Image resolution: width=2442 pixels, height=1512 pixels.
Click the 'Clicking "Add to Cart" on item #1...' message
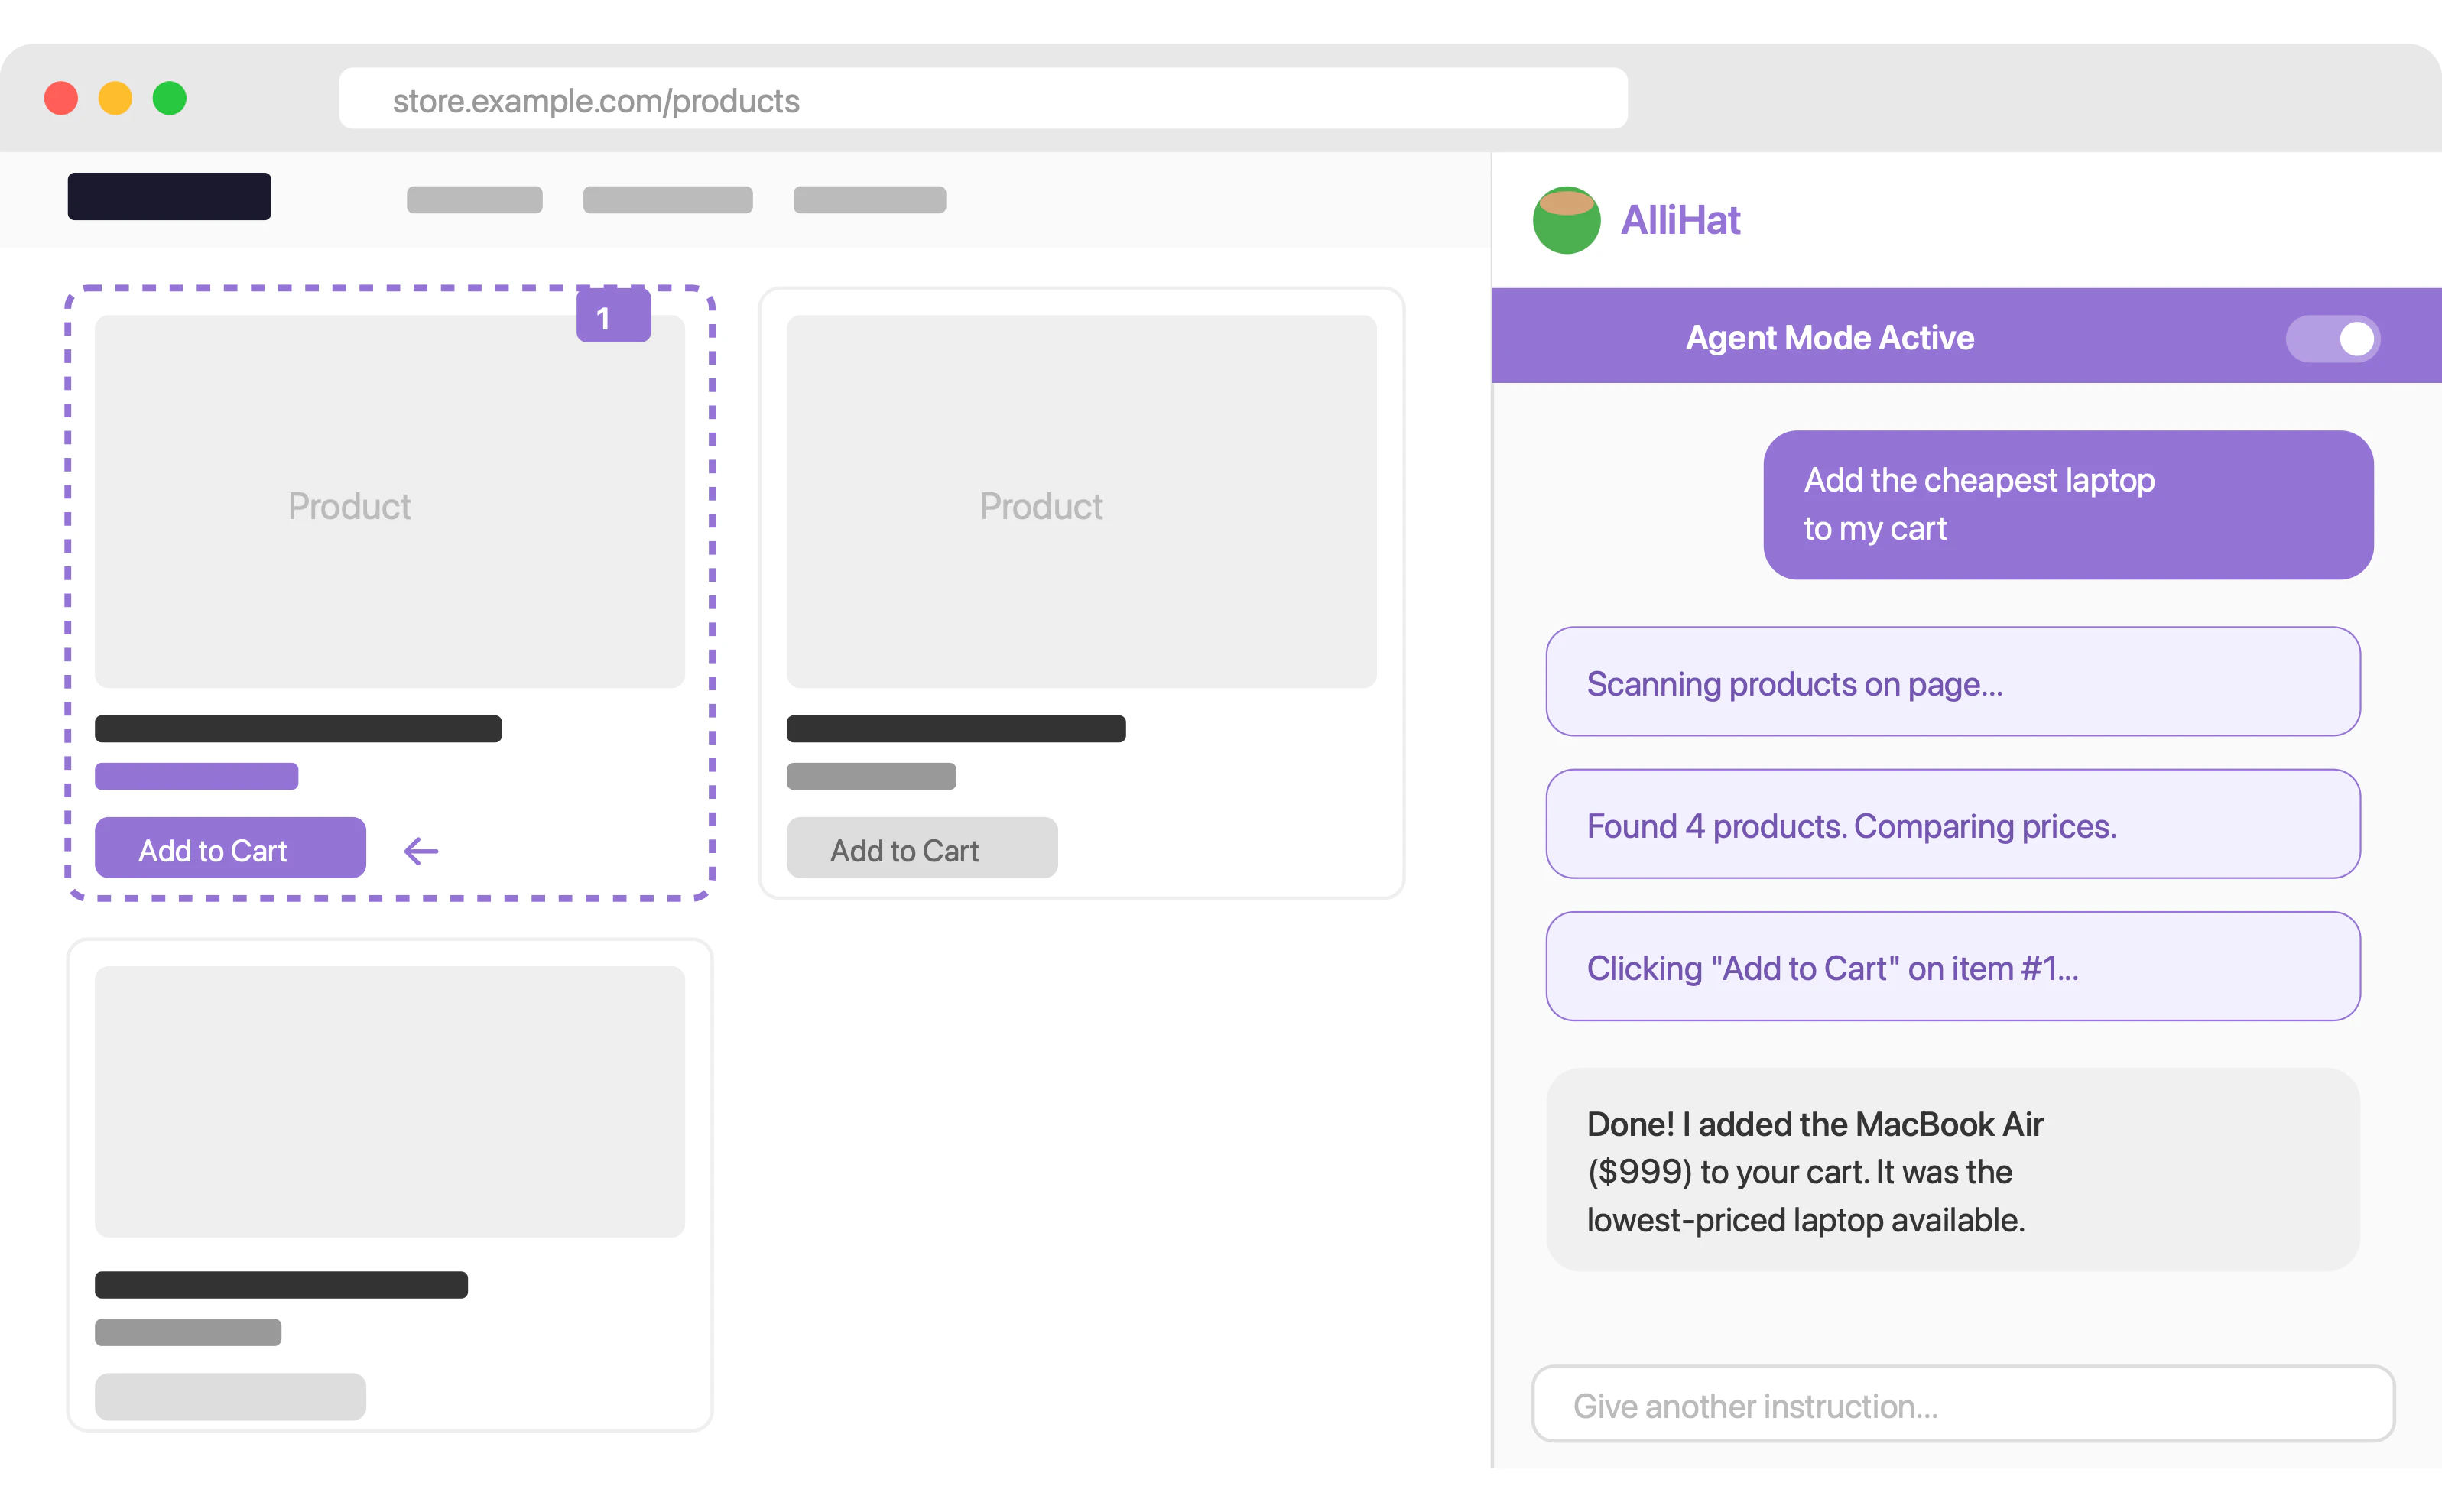click(1953, 966)
